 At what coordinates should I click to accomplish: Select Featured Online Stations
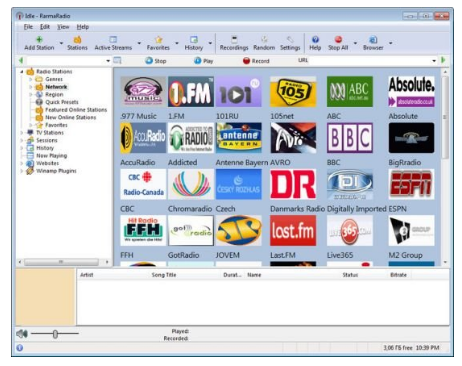click(76, 110)
